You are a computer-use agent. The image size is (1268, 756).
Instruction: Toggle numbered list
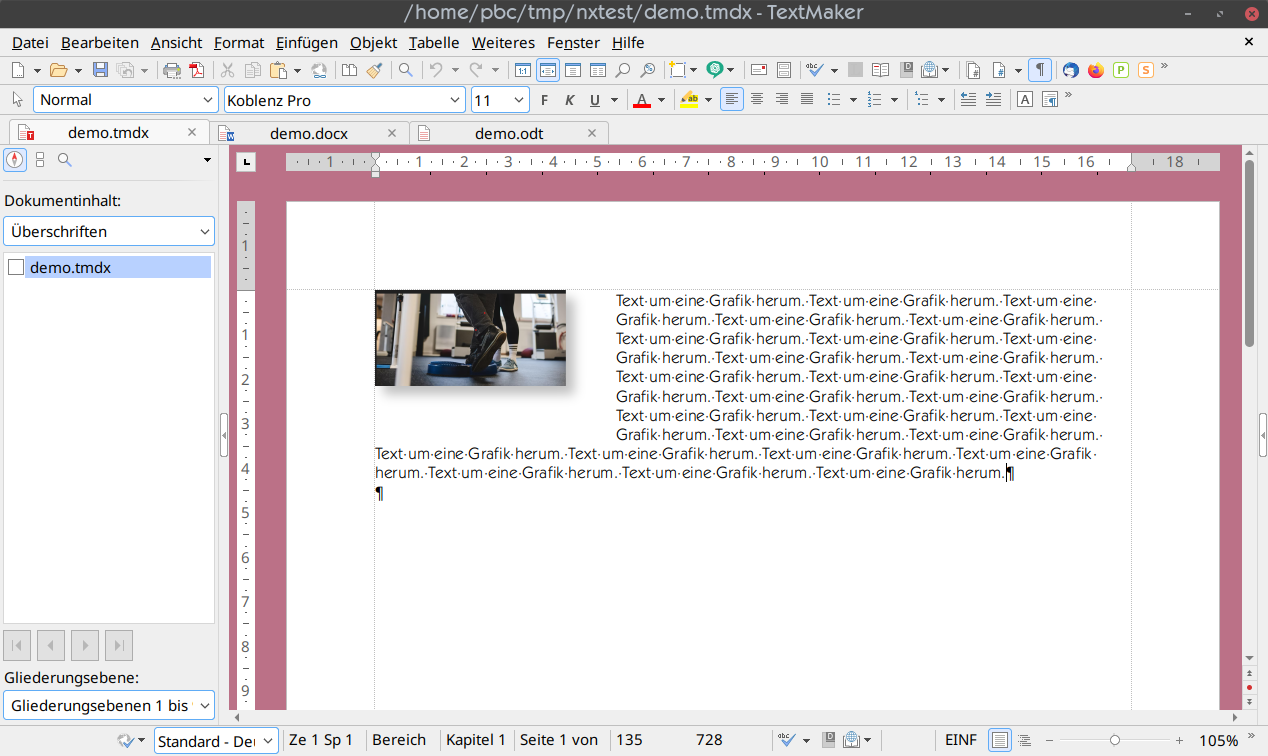[874, 99]
